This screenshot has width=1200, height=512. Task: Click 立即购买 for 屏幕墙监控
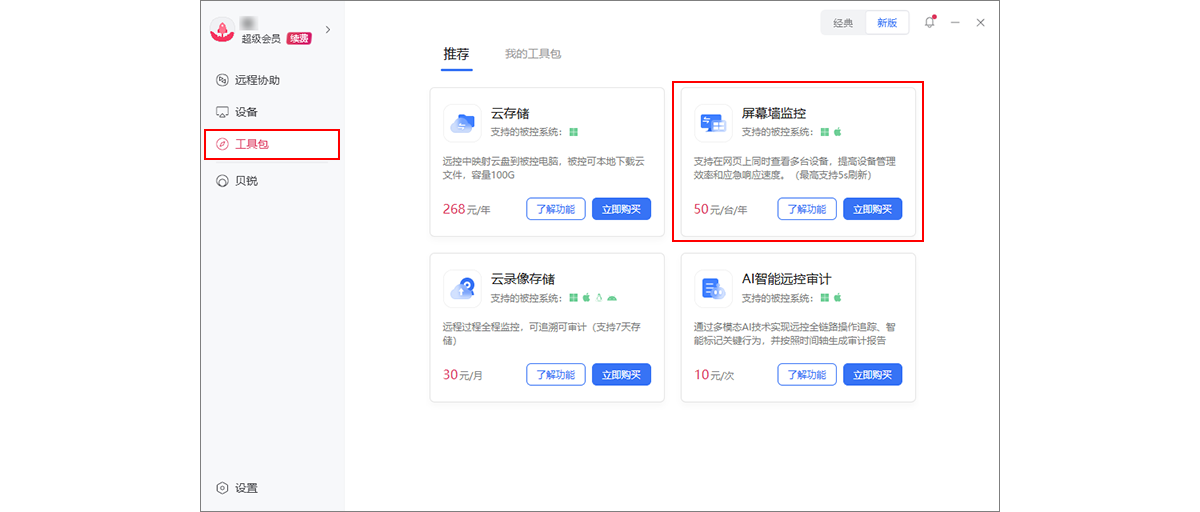tap(873, 209)
